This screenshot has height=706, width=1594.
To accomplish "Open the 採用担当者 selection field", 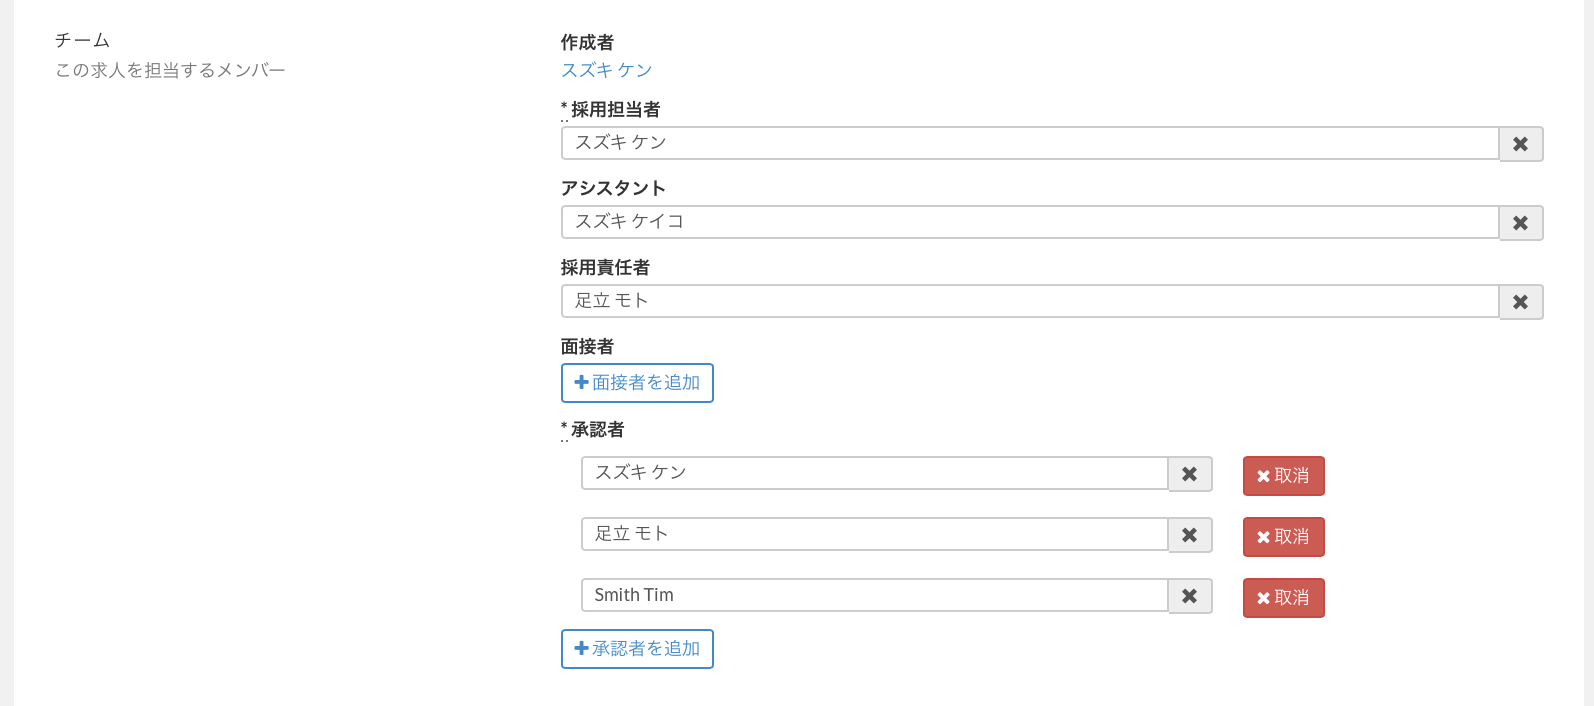I will (x=1029, y=143).
